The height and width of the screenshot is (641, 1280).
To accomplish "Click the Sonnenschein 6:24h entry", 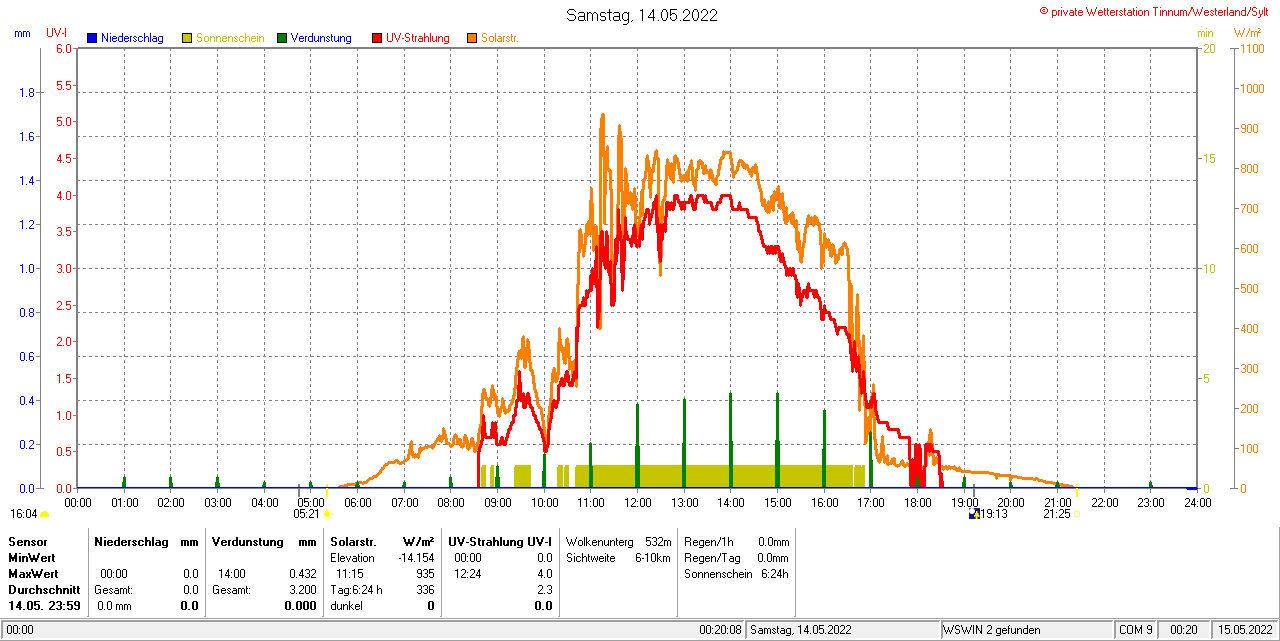I will click(x=737, y=573).
